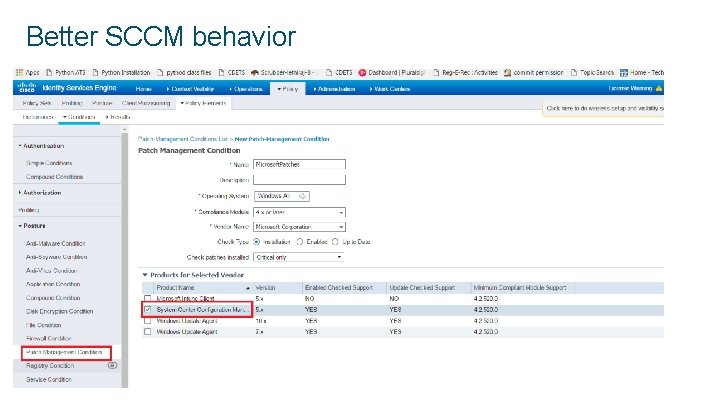720x405 pixels.
Task: Open the Policy menu
Action: pos(288,89)
